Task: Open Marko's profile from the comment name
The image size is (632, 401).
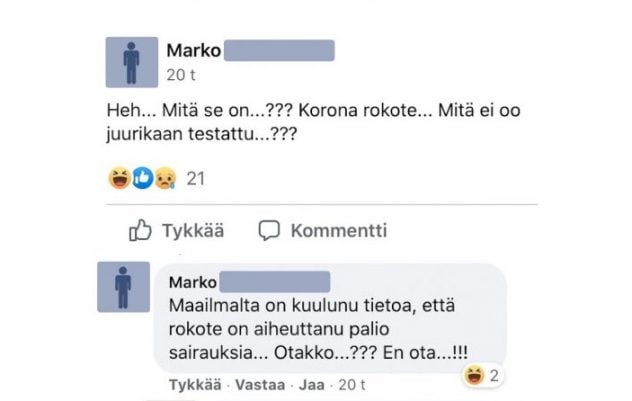Action: (193, 282)
